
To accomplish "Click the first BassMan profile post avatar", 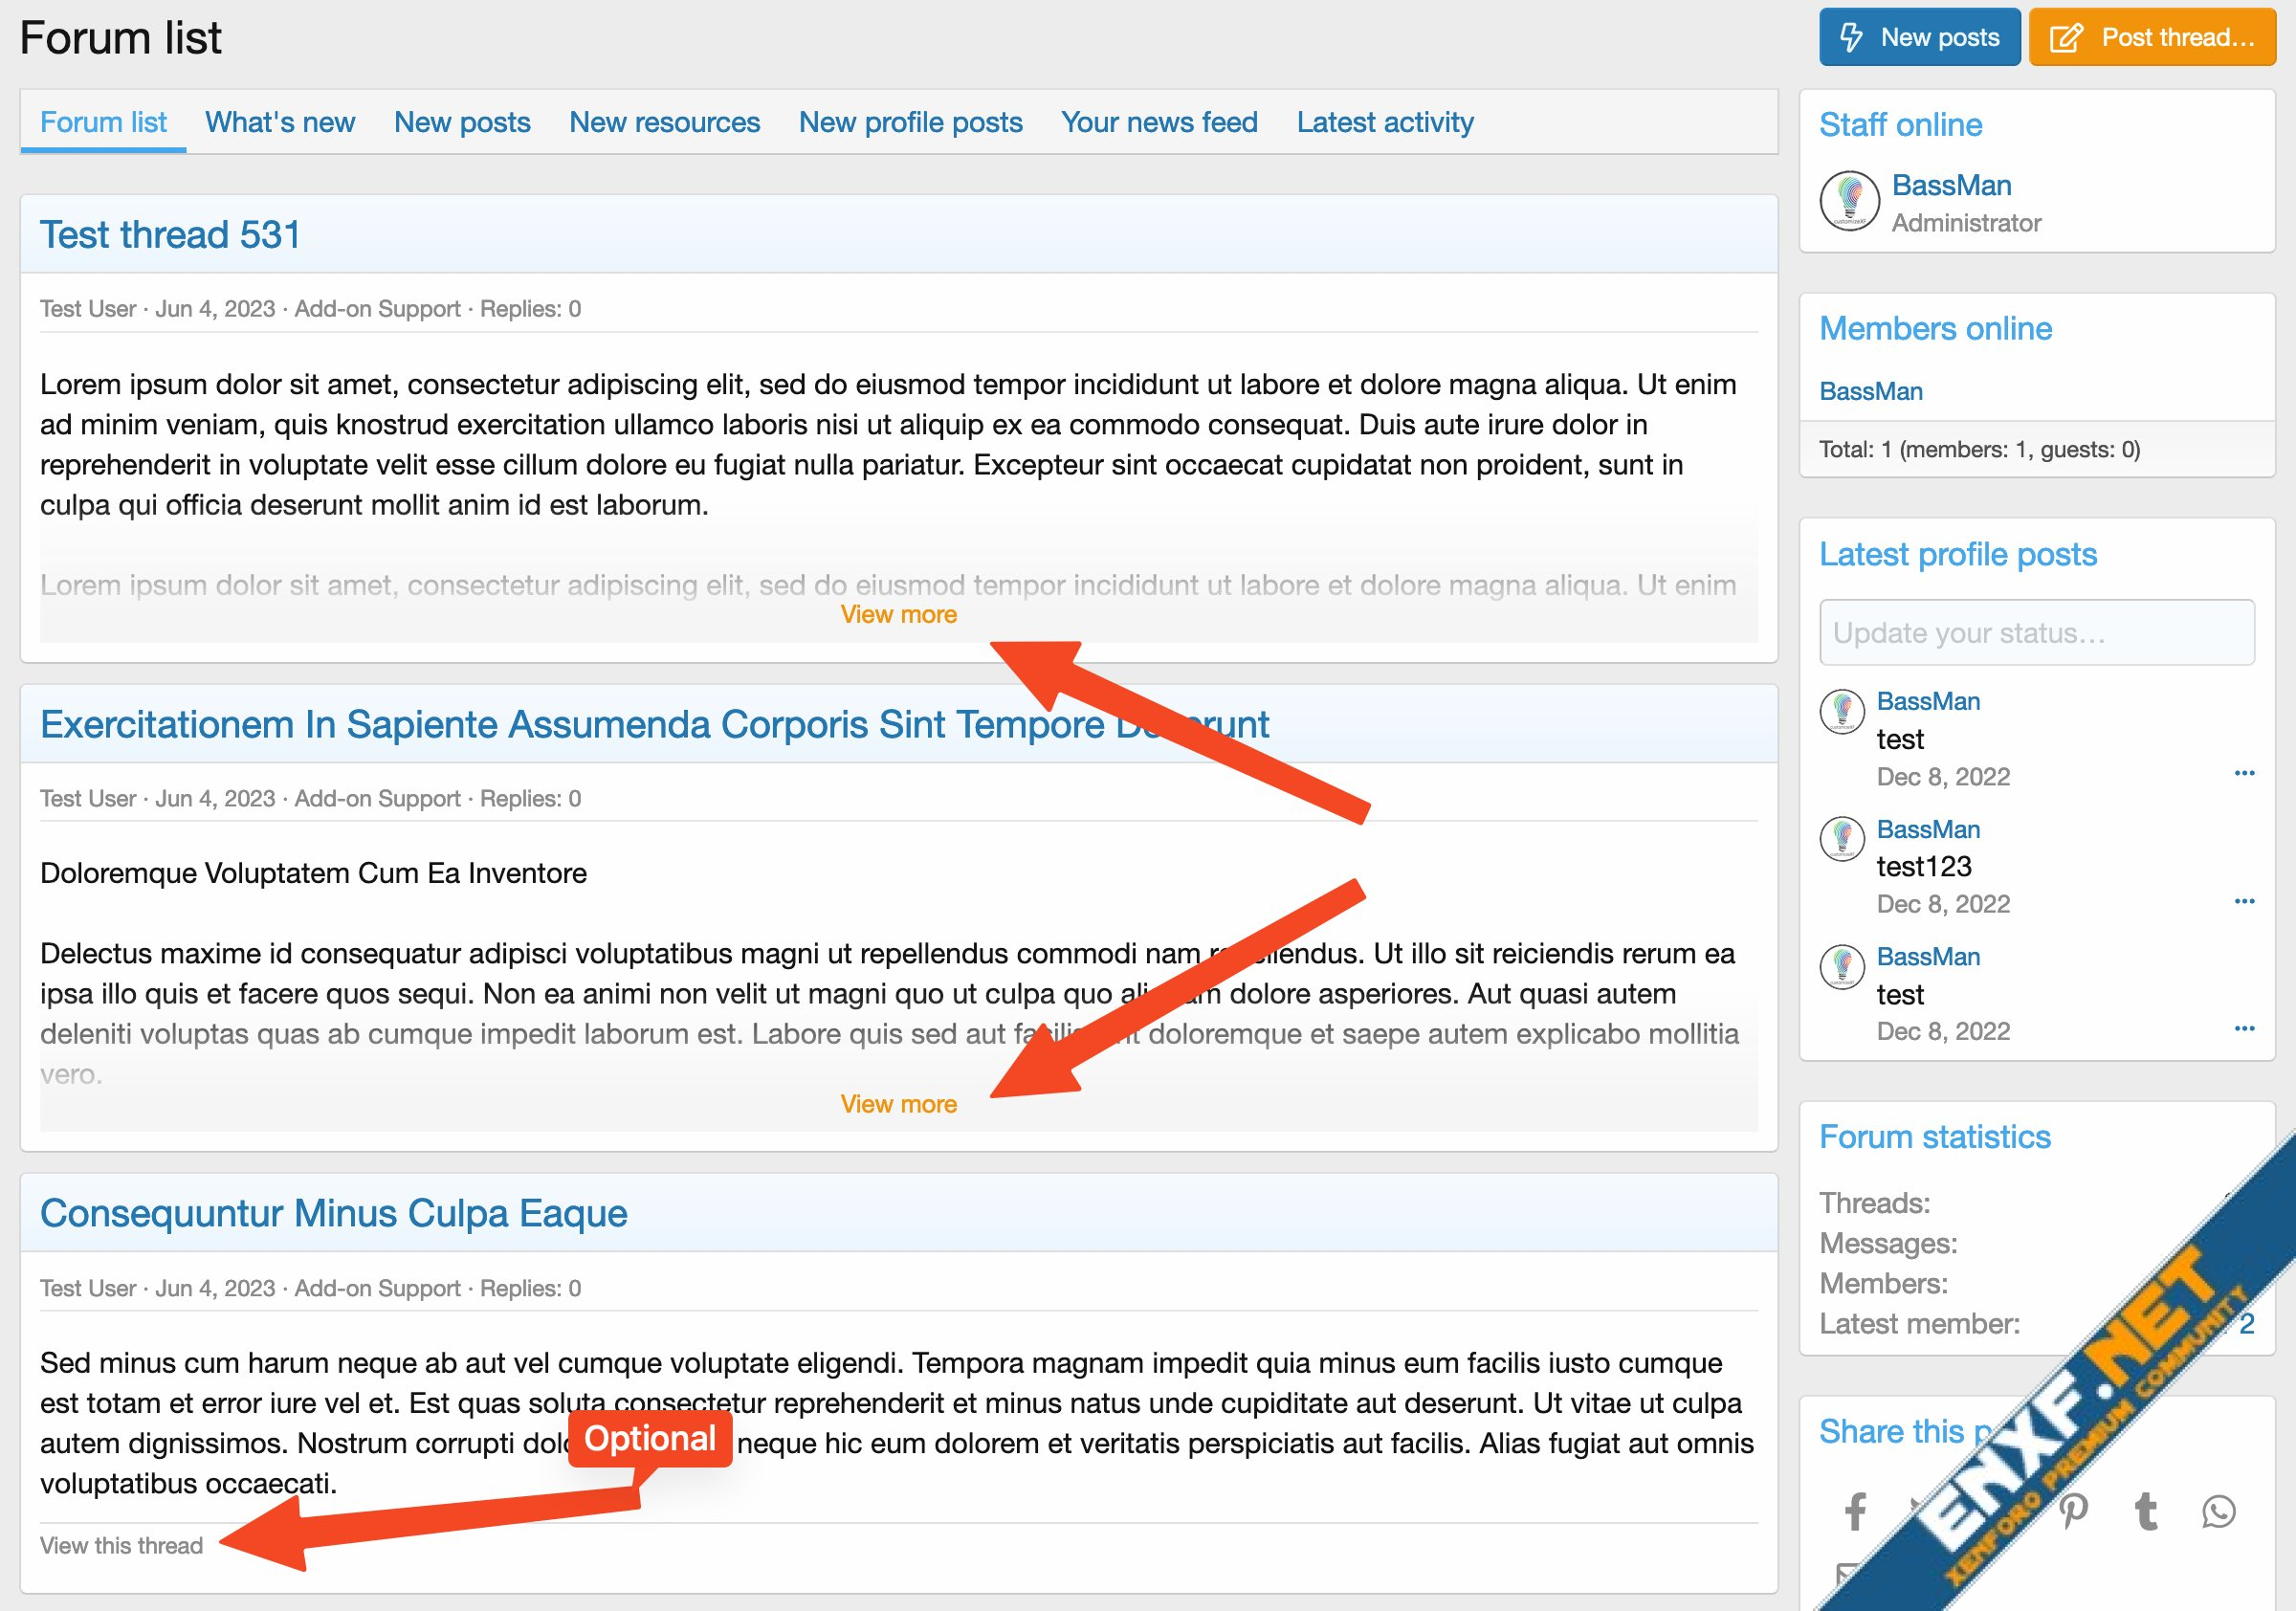I will pyautogui.click(x=1842, y=711).
